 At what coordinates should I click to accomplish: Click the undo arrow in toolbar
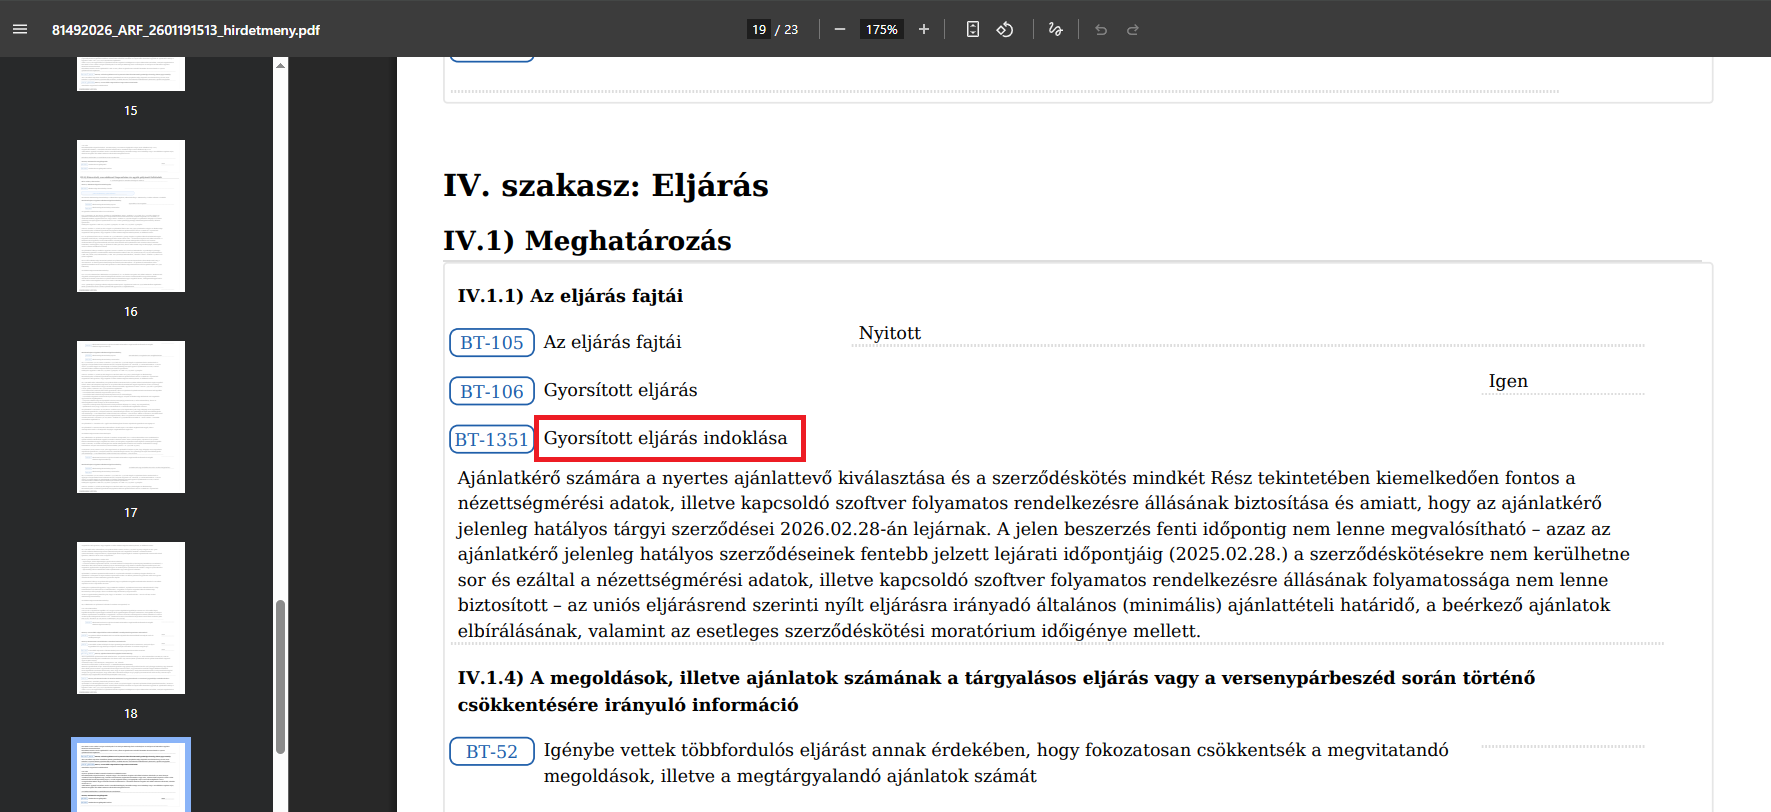pyautogui.click(x=1101, y=30)
